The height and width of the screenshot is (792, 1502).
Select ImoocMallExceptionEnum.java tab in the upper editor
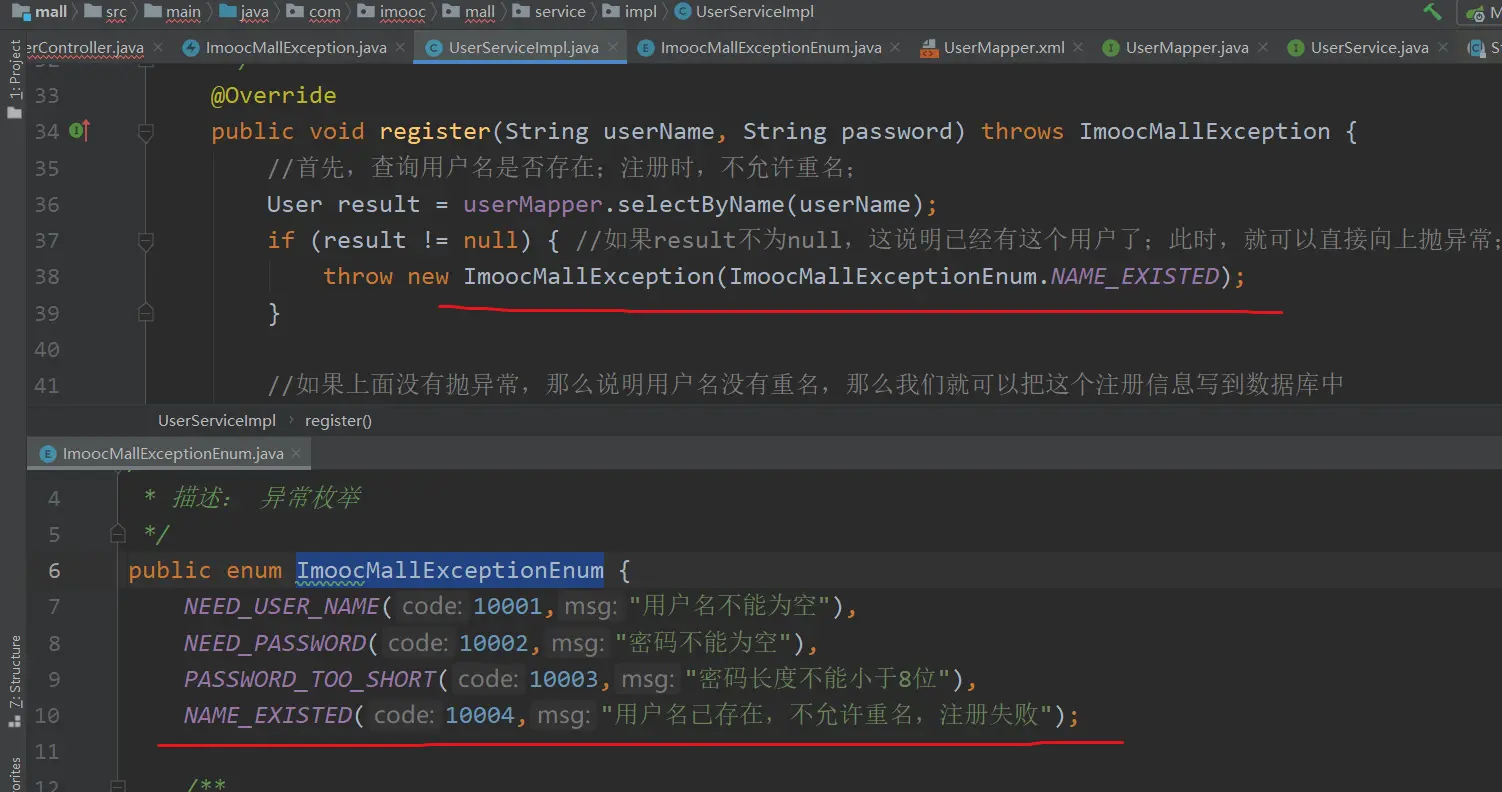point(771,48)
